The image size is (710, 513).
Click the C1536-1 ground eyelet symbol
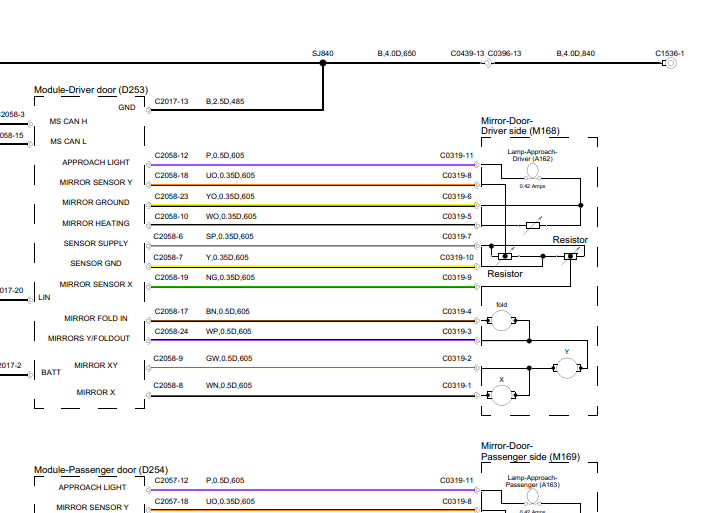670,63
